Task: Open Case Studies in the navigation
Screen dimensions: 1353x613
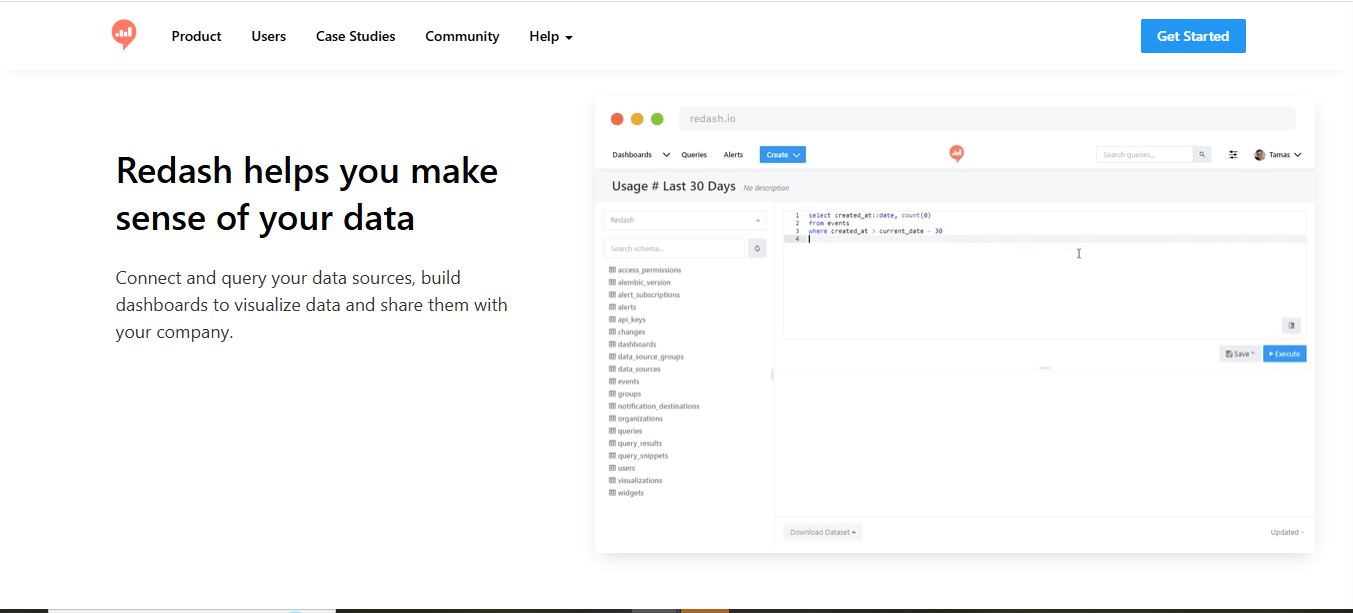Action: pyautogui.click(x=355, y=36)
